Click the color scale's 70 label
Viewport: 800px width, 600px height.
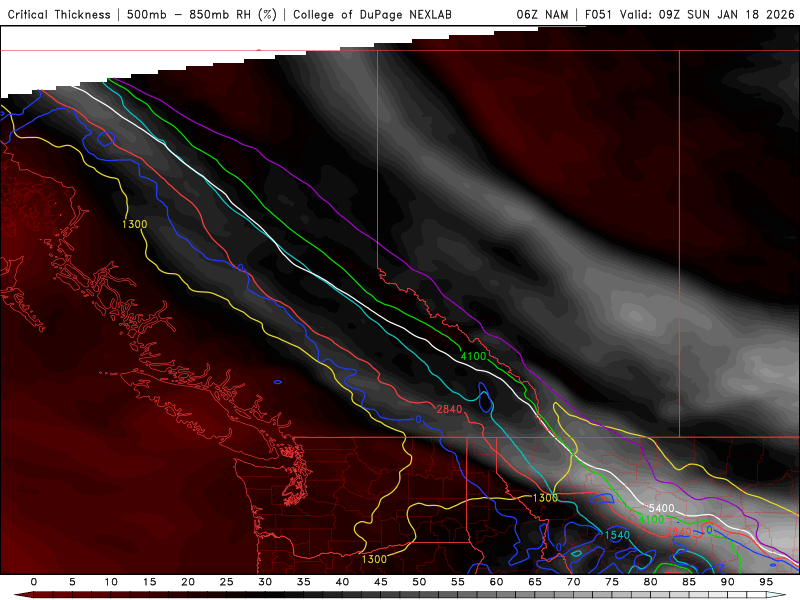(573, 582)
